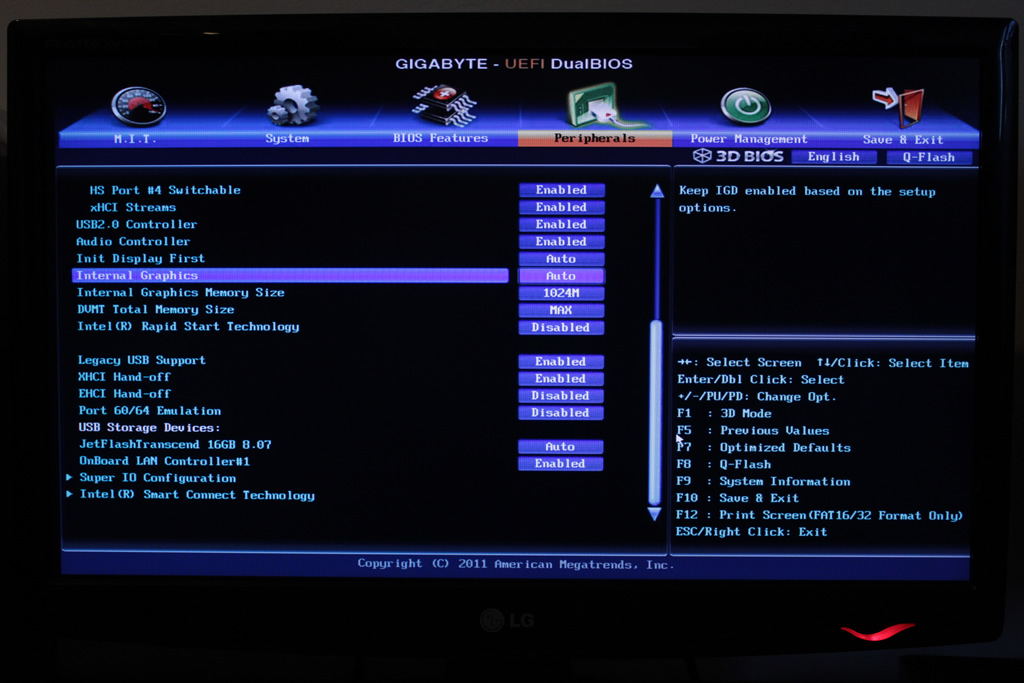
Task: Select the Port 60/64 Emulation label
Action: pyautogui.click(x=150, y=411)
